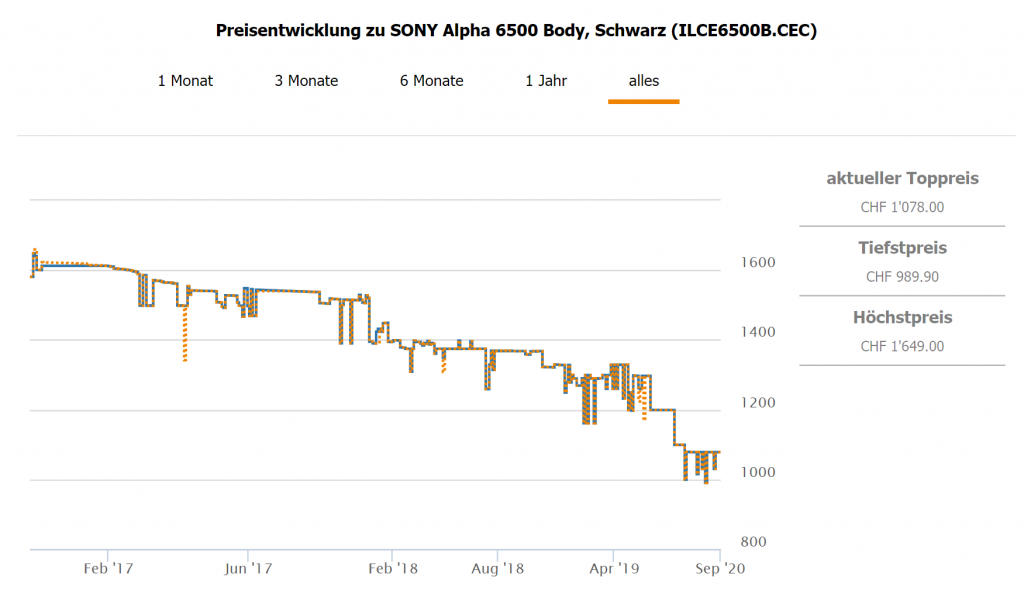Click the 'Höchstpreis' heading
1024x598 pixels.
(902, 318)
